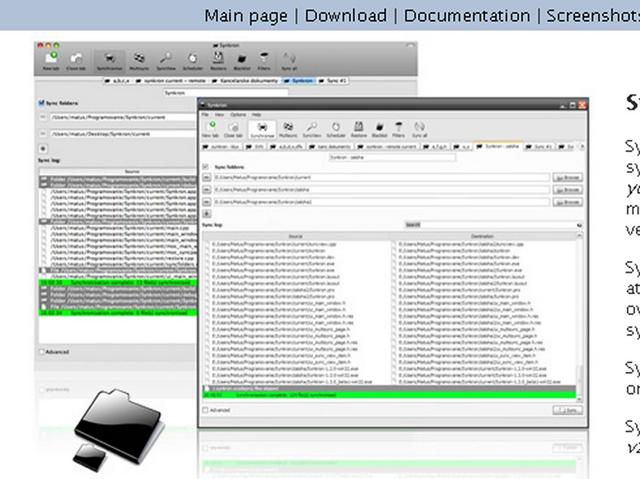Open Options menu in front Synkron window

click(238, 115)
